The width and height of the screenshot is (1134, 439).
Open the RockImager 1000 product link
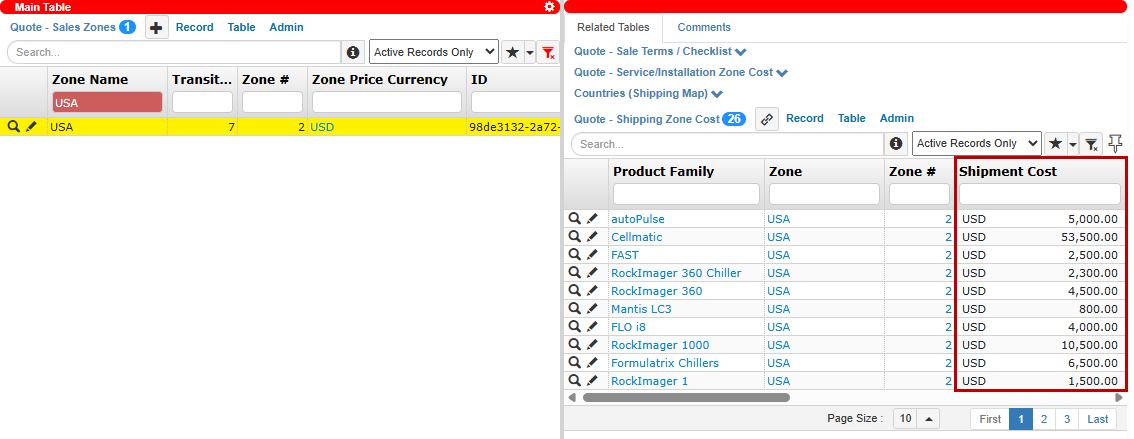tap(660, 345)
